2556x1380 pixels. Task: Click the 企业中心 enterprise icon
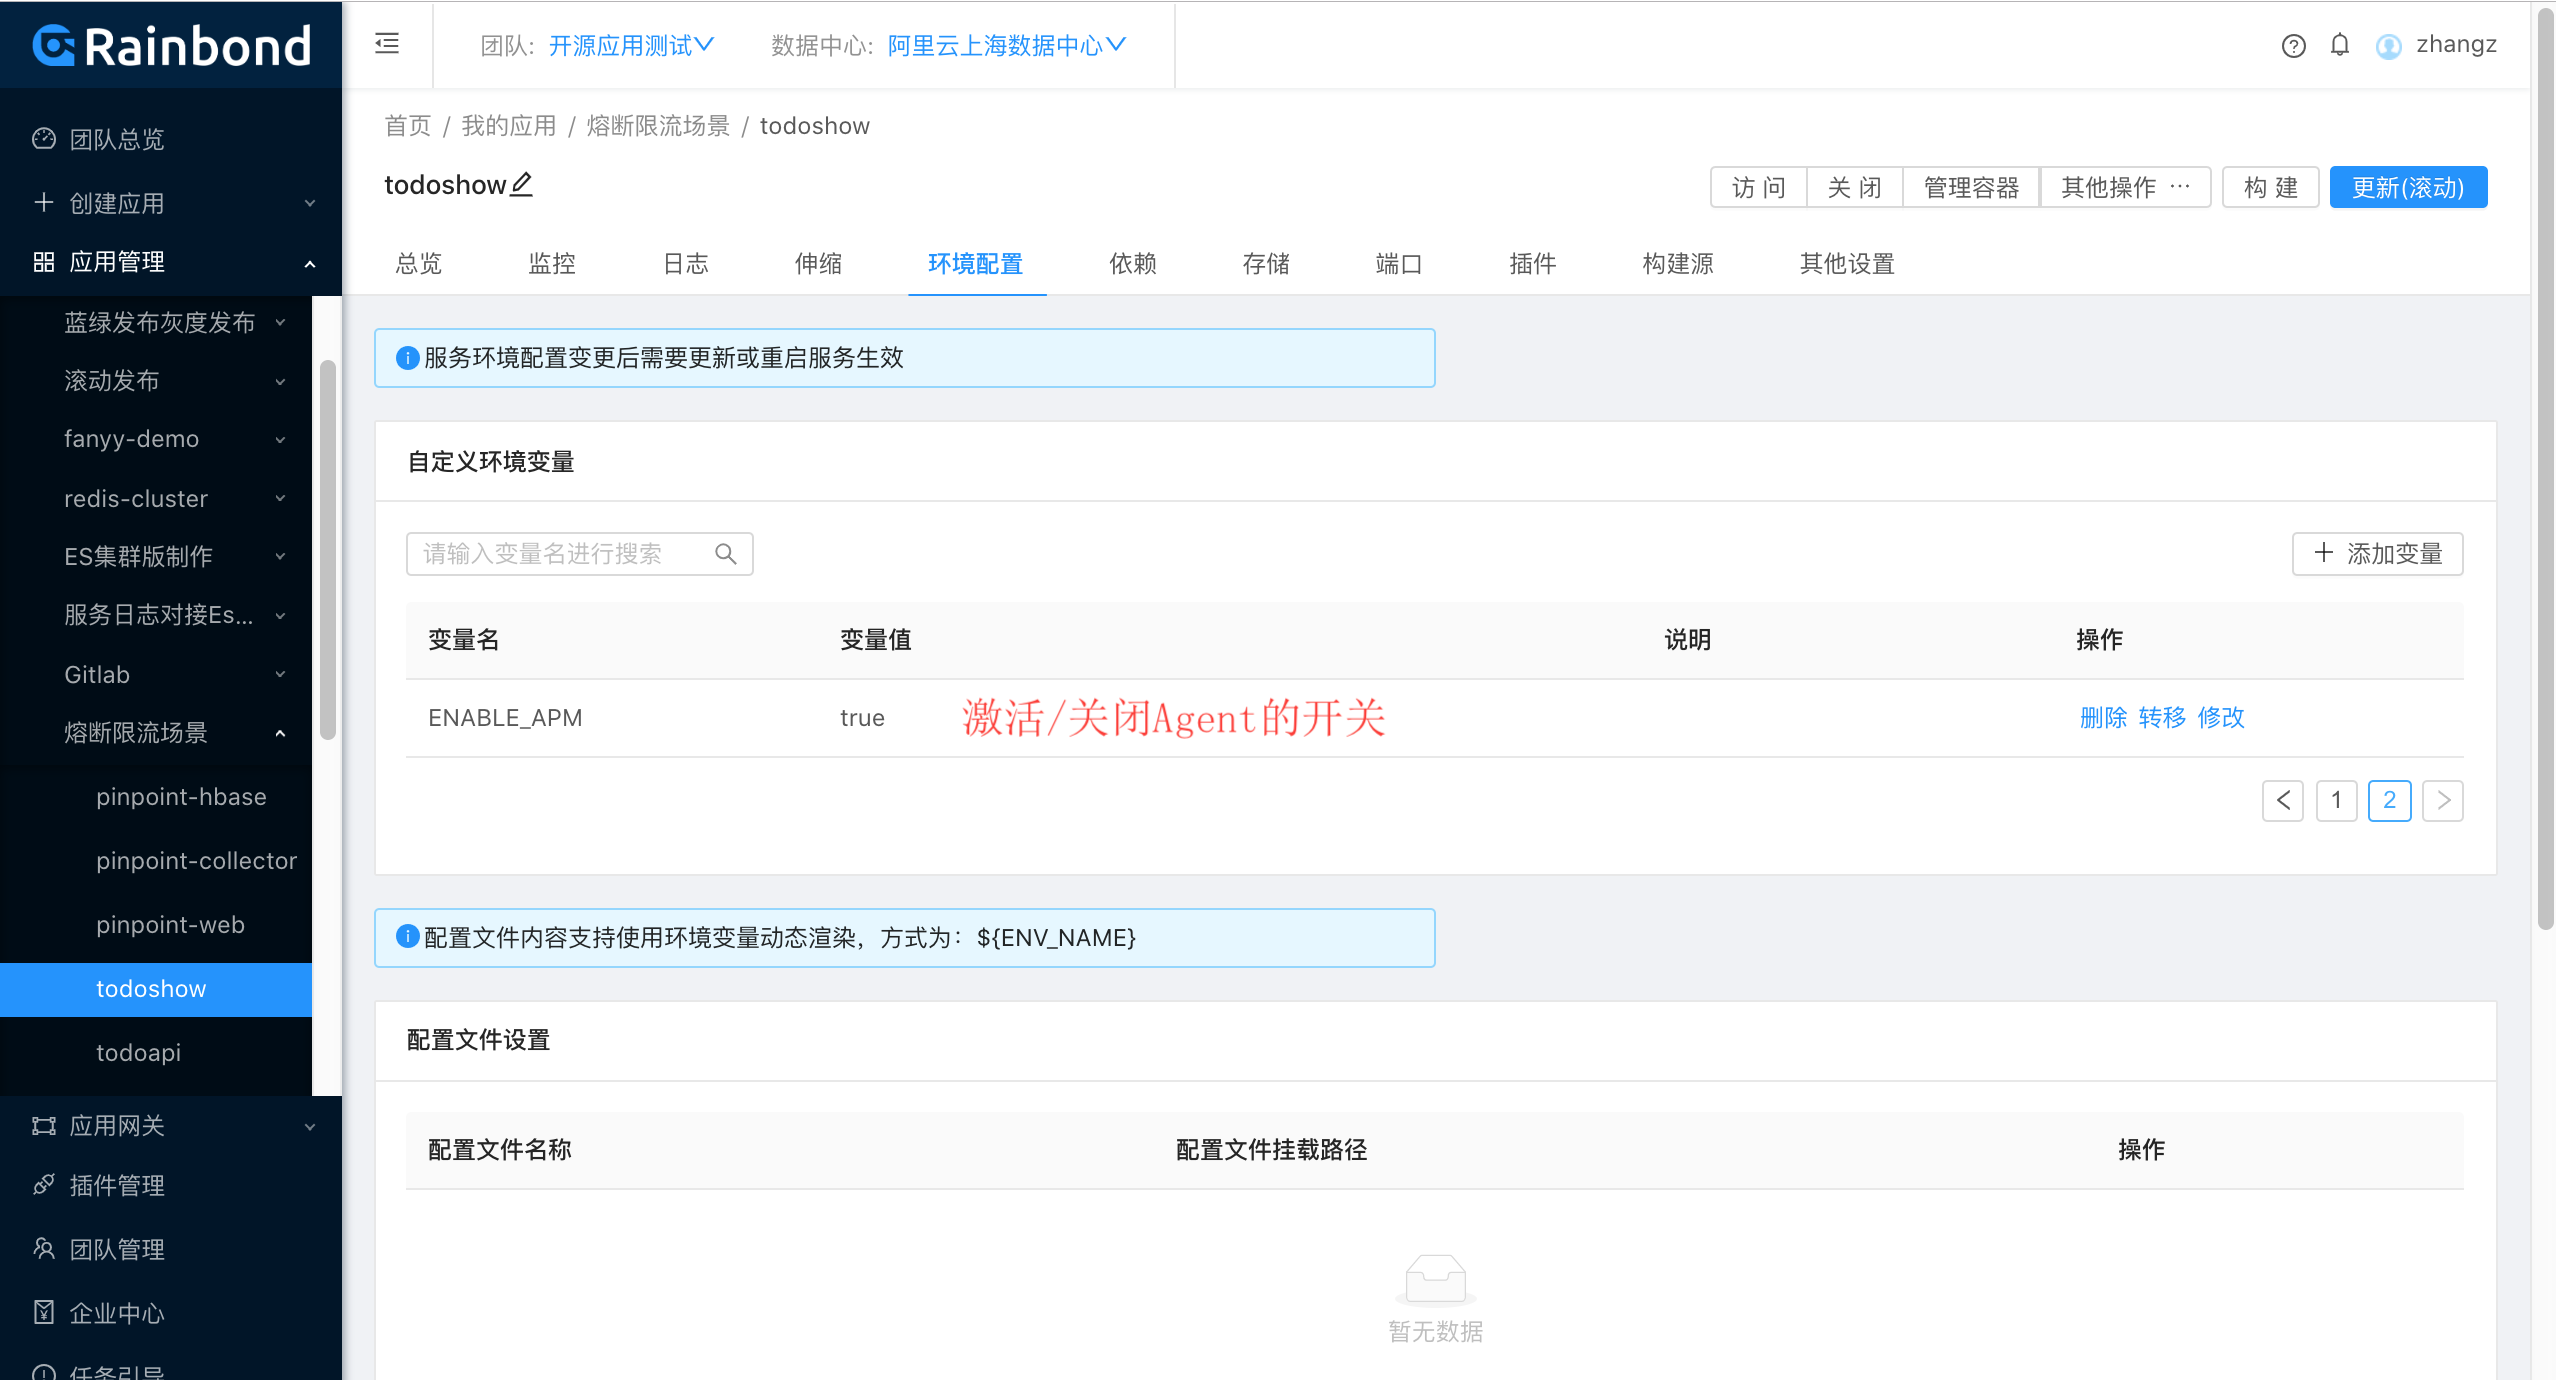point(44,1313)
